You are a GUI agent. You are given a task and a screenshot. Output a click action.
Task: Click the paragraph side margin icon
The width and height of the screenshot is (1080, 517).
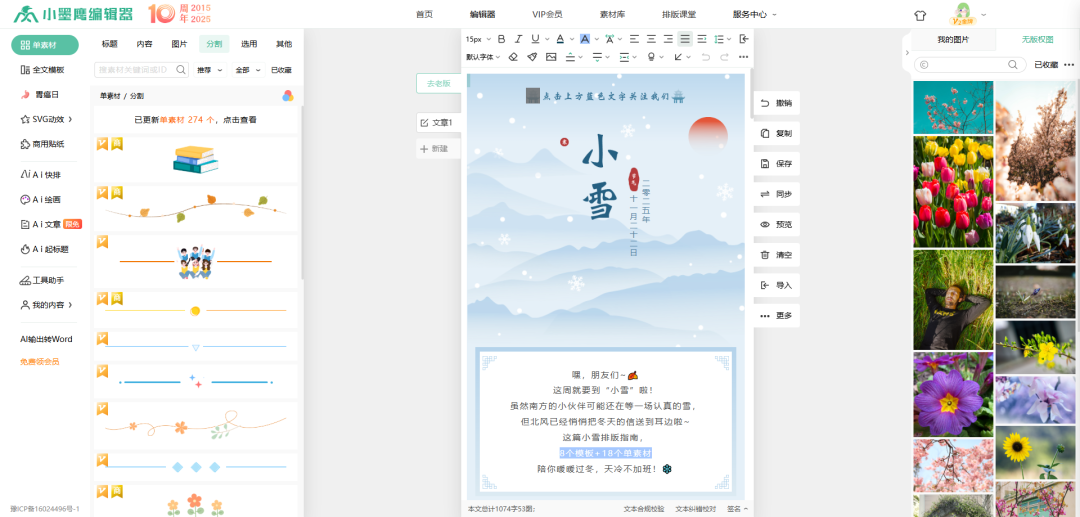click(x=624, y=57)
